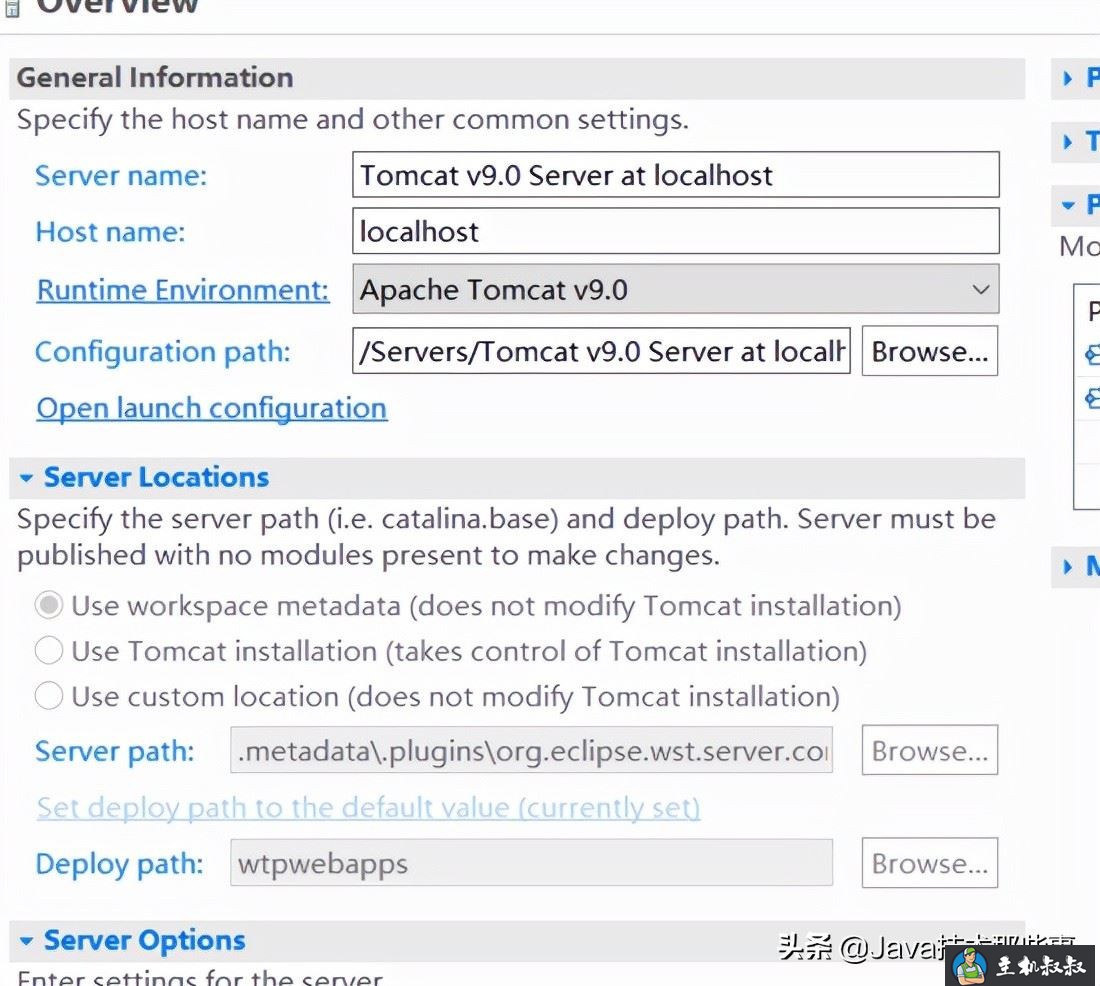This screenshot has height=986, width=1100.
Task: Expand the second collapsed right-side section starting with T
Action: (x=1067, y=142)
